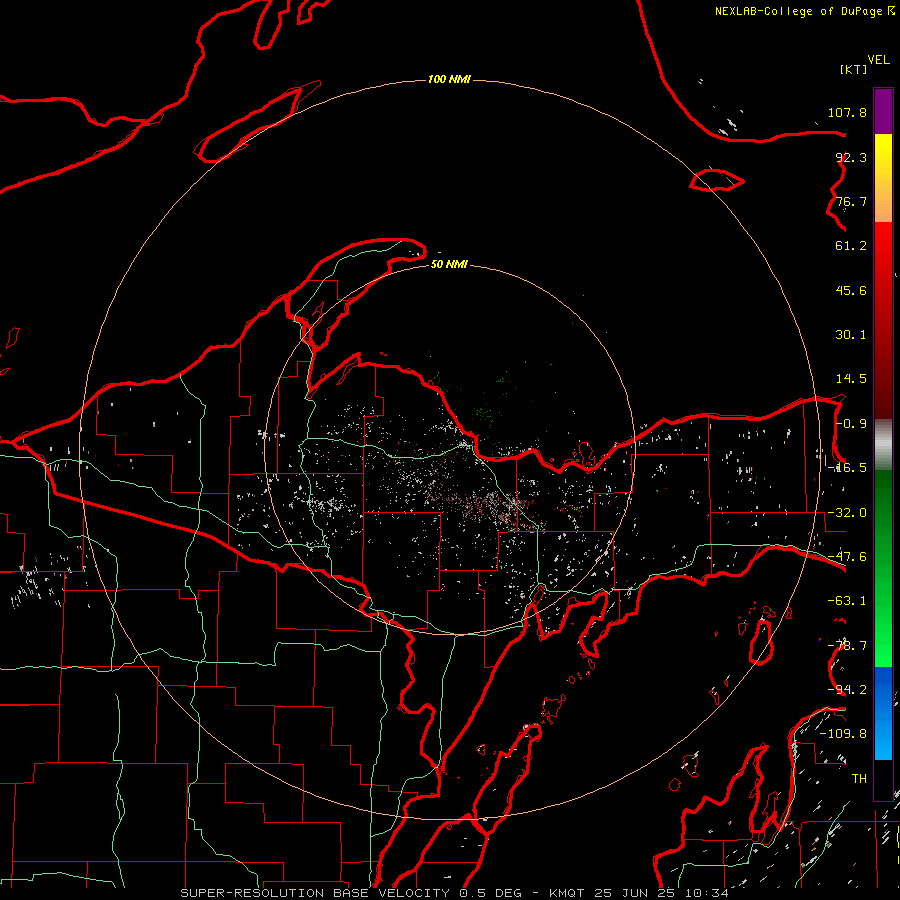Select the -78.7 legend value
Image resolution: width=900 pixels, height=900 pixels.
847,646
